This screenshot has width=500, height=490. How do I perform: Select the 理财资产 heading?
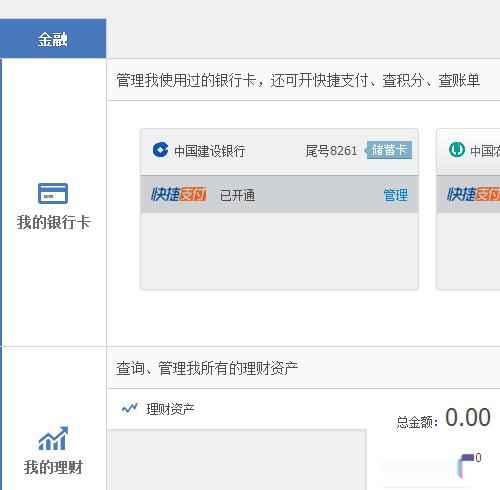click(170, 409)
